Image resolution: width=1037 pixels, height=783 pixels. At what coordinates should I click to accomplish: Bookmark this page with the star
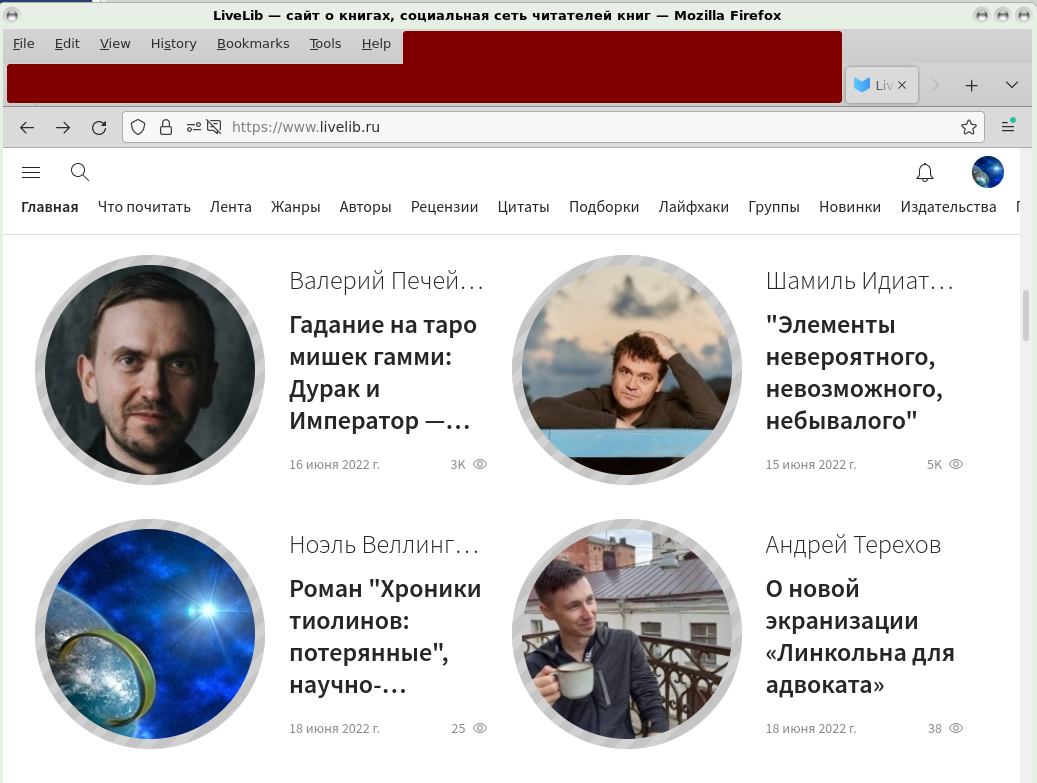tap(969, 127)
